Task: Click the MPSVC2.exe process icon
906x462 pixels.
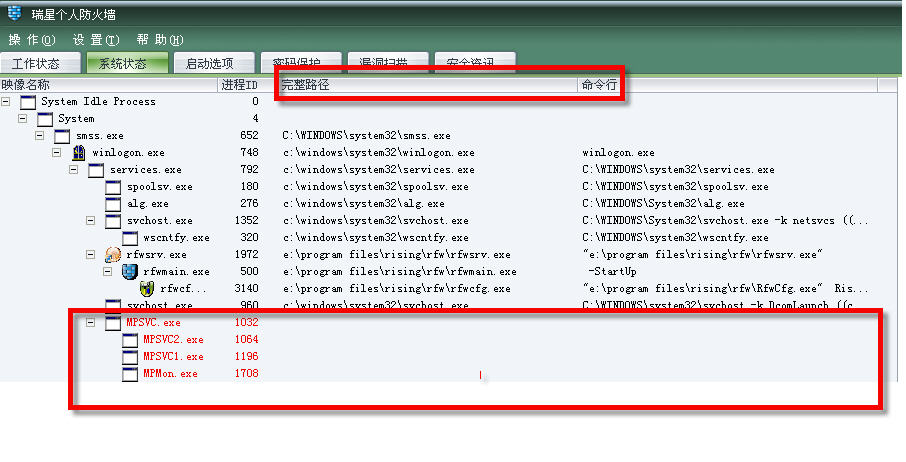Action: (130, 340)
